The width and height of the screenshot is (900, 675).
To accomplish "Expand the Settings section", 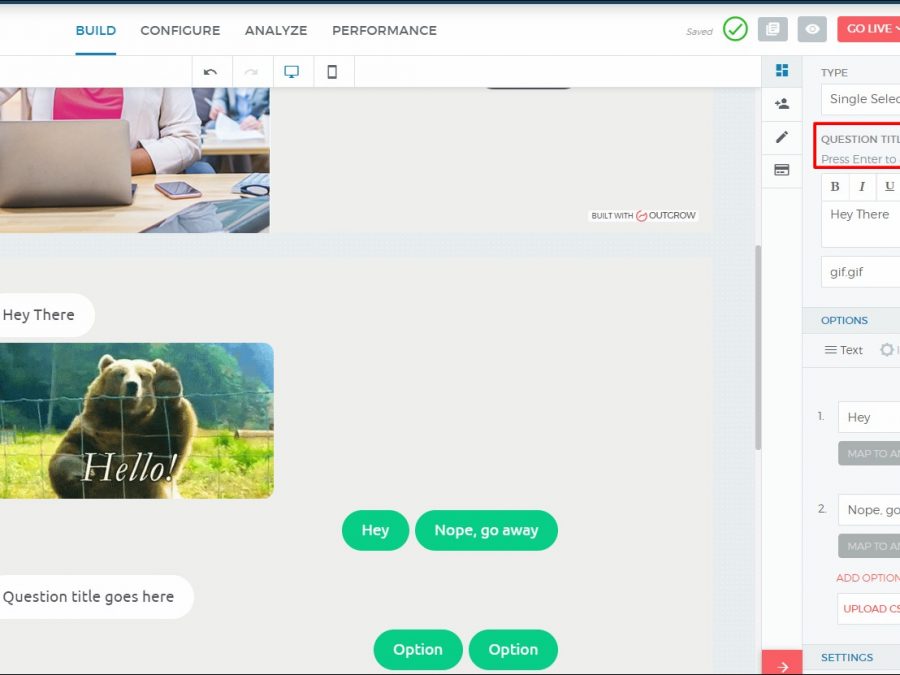I will [848, 657].
